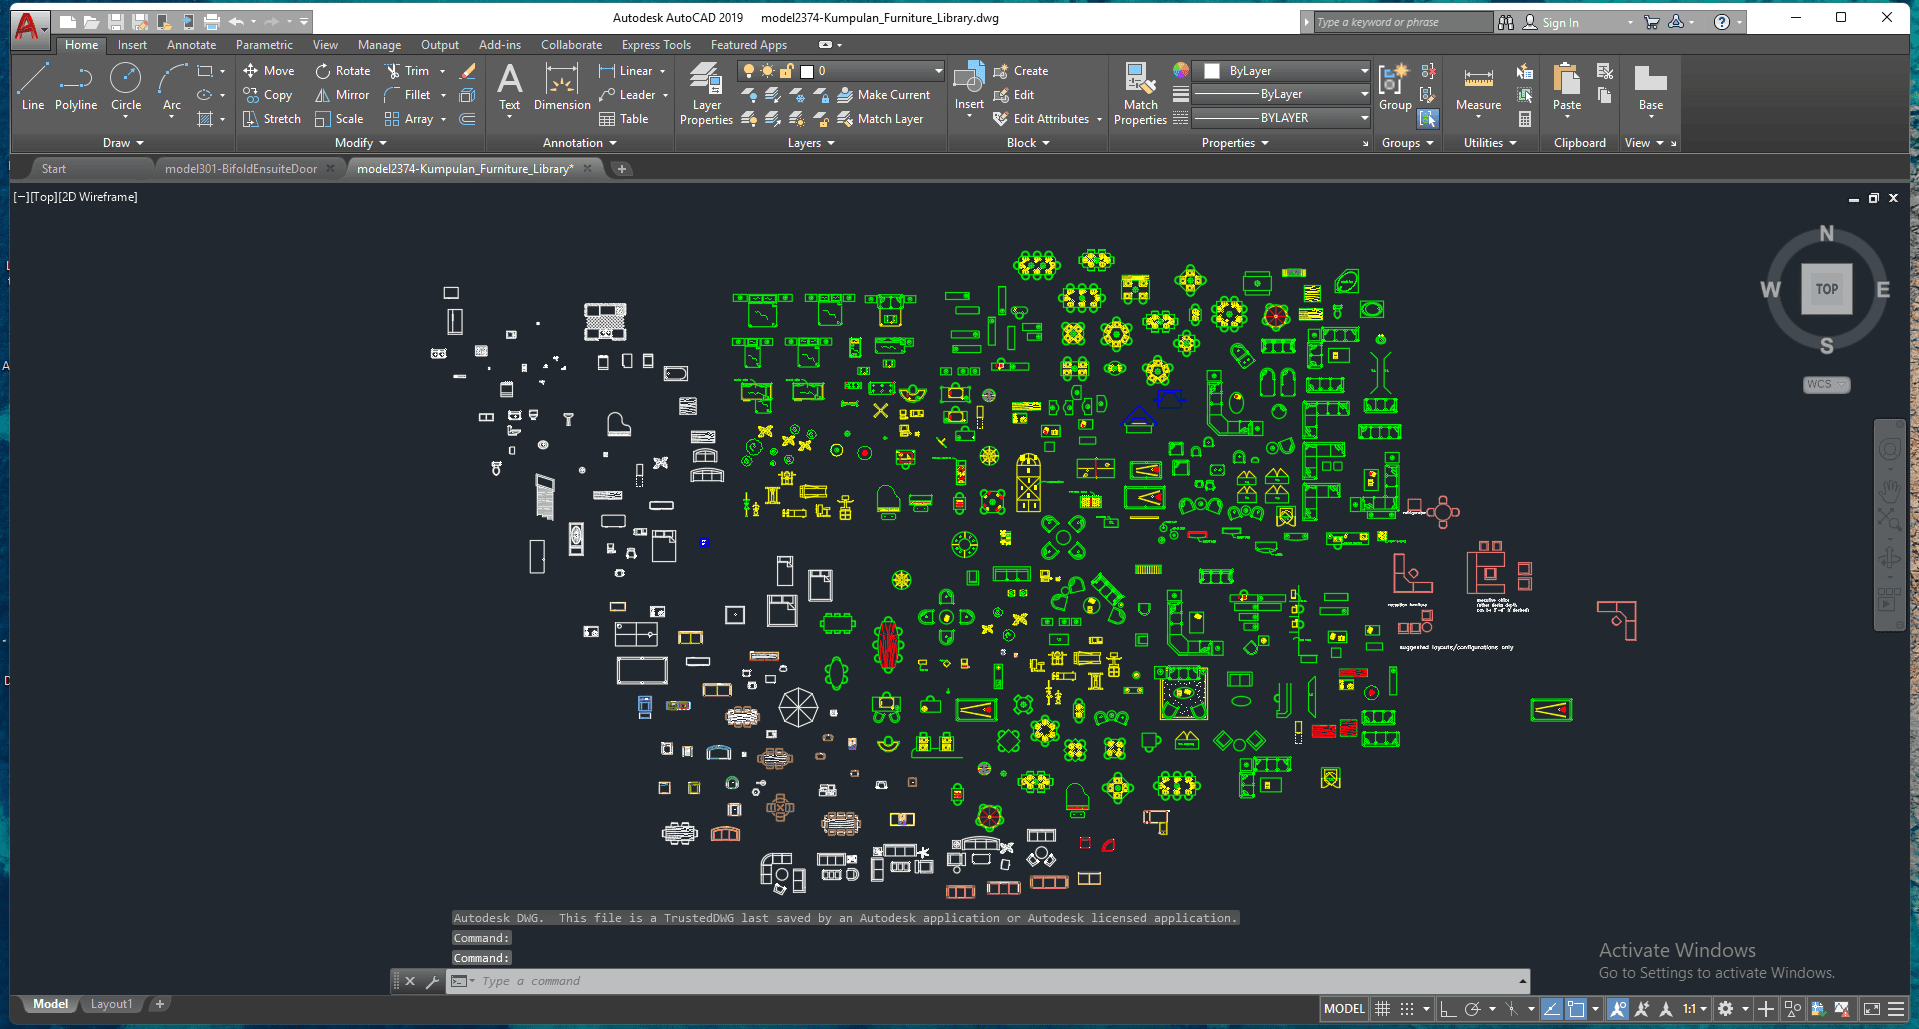Toggle group selection on/off button
This screenshot has width=1919, height=1029.
1428,119
